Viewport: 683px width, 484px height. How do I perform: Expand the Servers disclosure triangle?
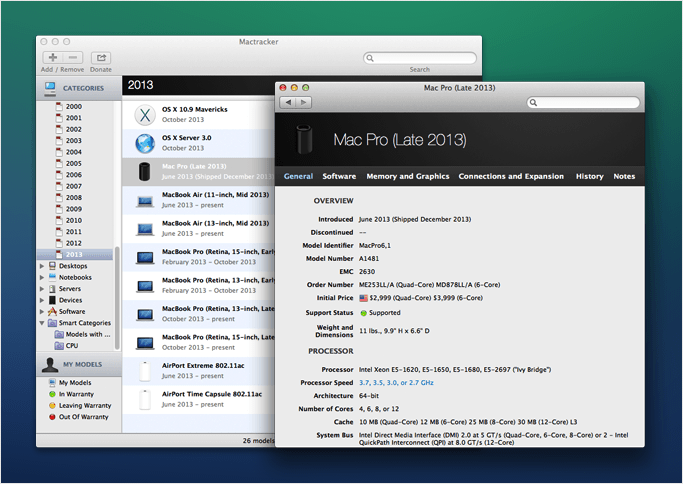click(x=42, y=288)
